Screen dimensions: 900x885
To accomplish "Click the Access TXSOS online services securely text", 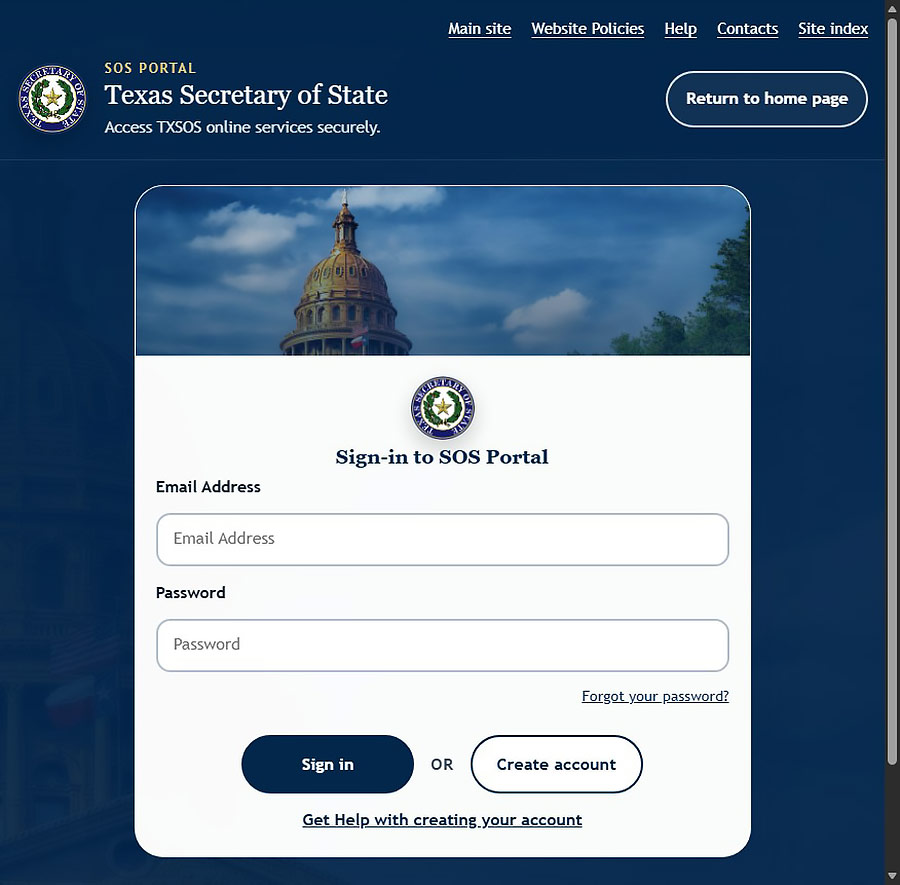I will click(x=242, y=127).
